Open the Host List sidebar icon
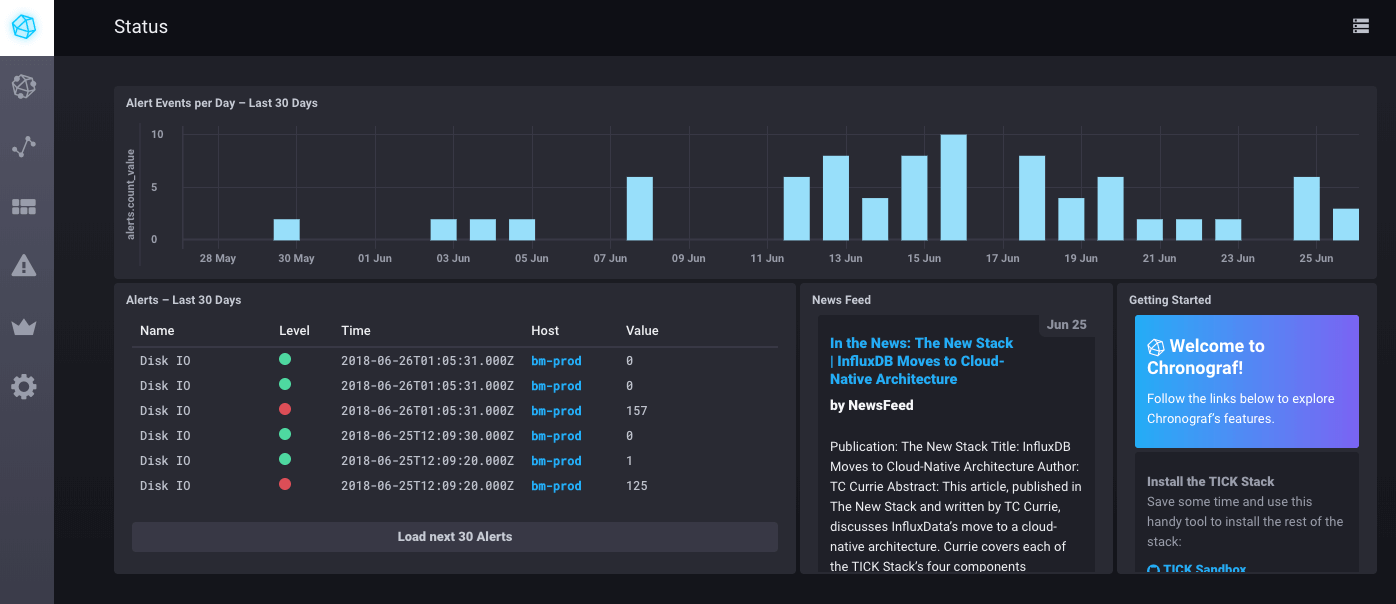 (x=24, y=87)
